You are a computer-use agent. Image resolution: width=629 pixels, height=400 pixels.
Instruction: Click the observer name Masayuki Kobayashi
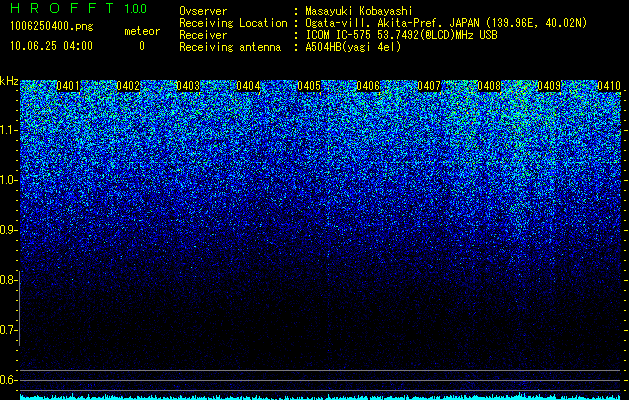(x=359, y=11)
